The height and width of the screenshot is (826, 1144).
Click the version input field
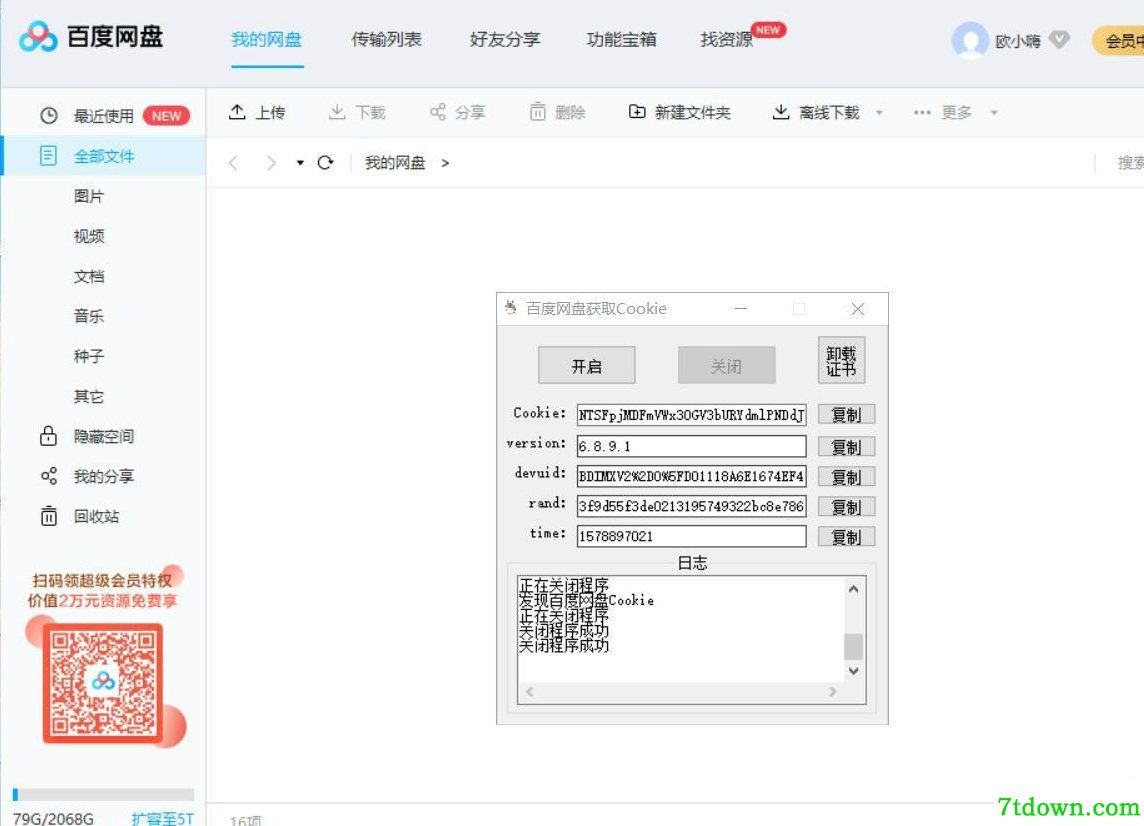point(692,446)
